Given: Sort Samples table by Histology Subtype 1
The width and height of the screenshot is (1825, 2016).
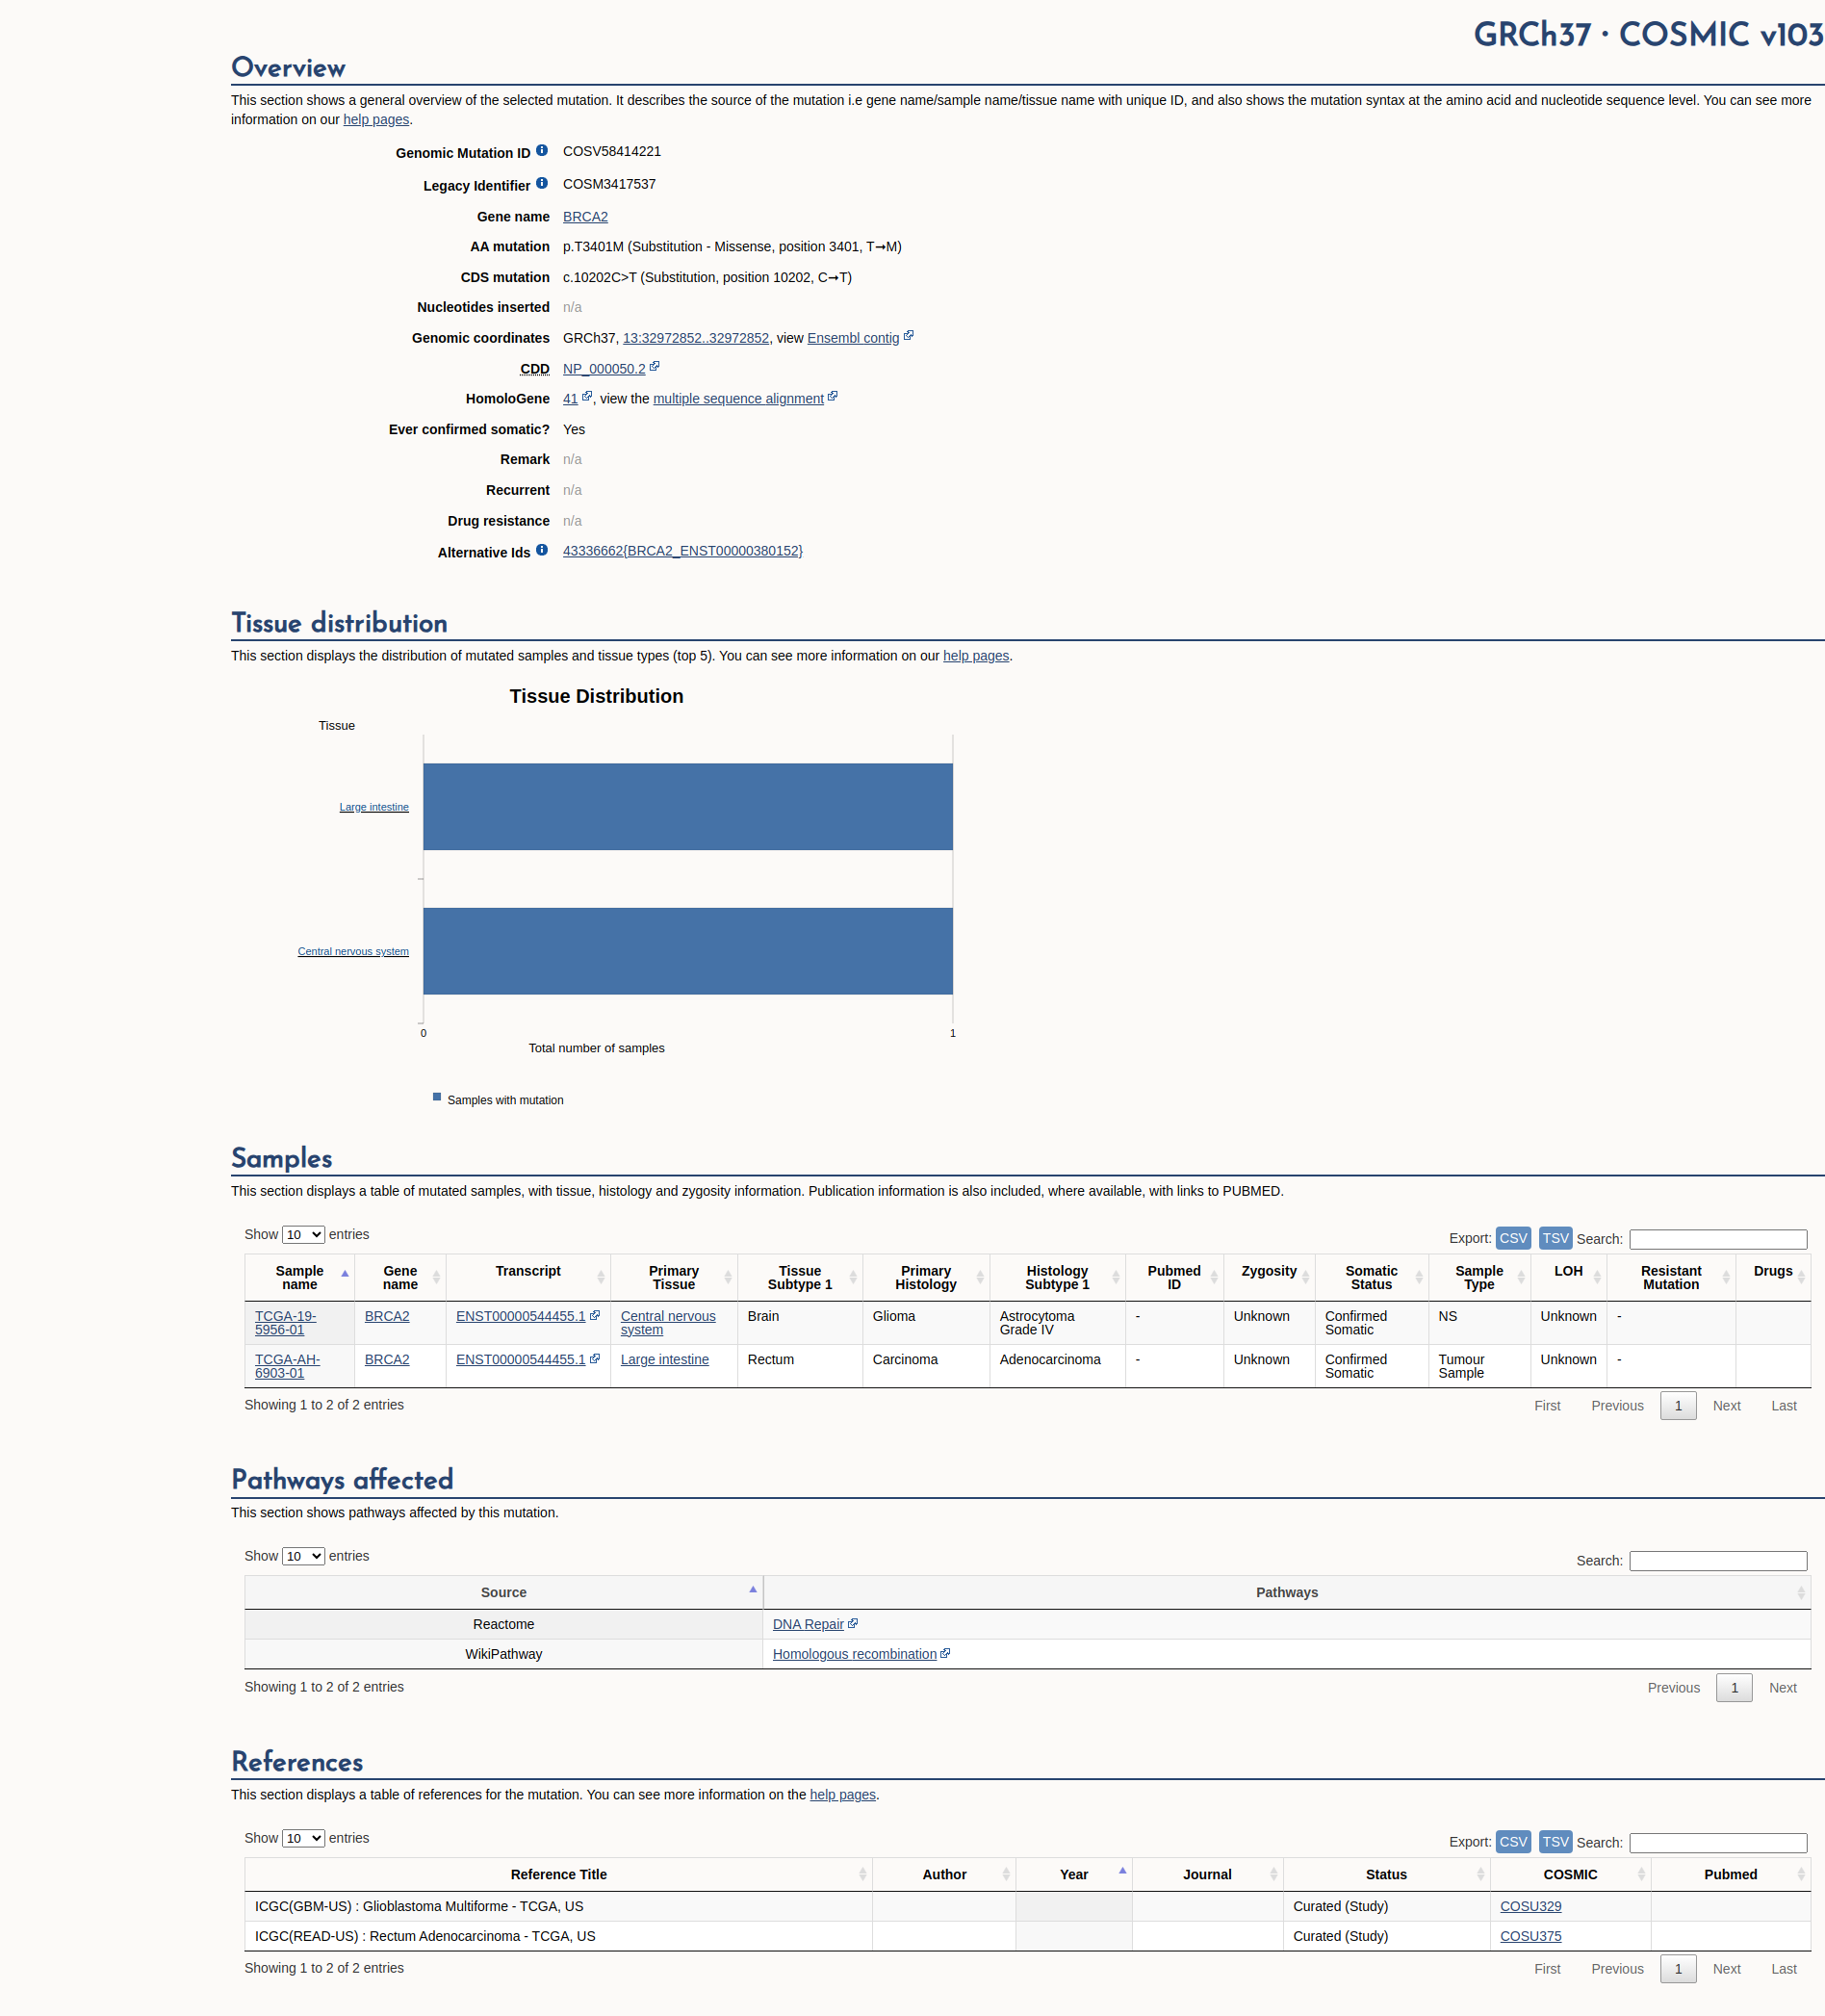Looking at the screenshot, I should [x=1057, y=1278].
